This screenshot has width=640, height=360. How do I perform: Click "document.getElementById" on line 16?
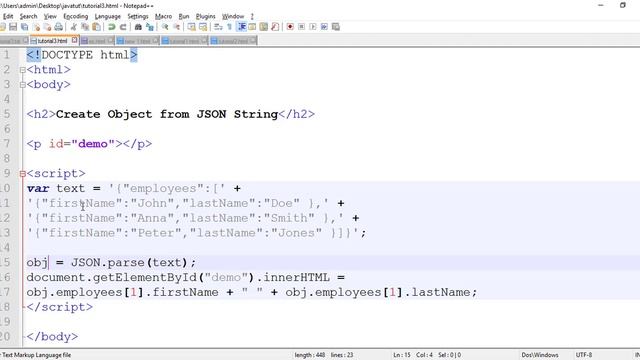click(112, 278)
